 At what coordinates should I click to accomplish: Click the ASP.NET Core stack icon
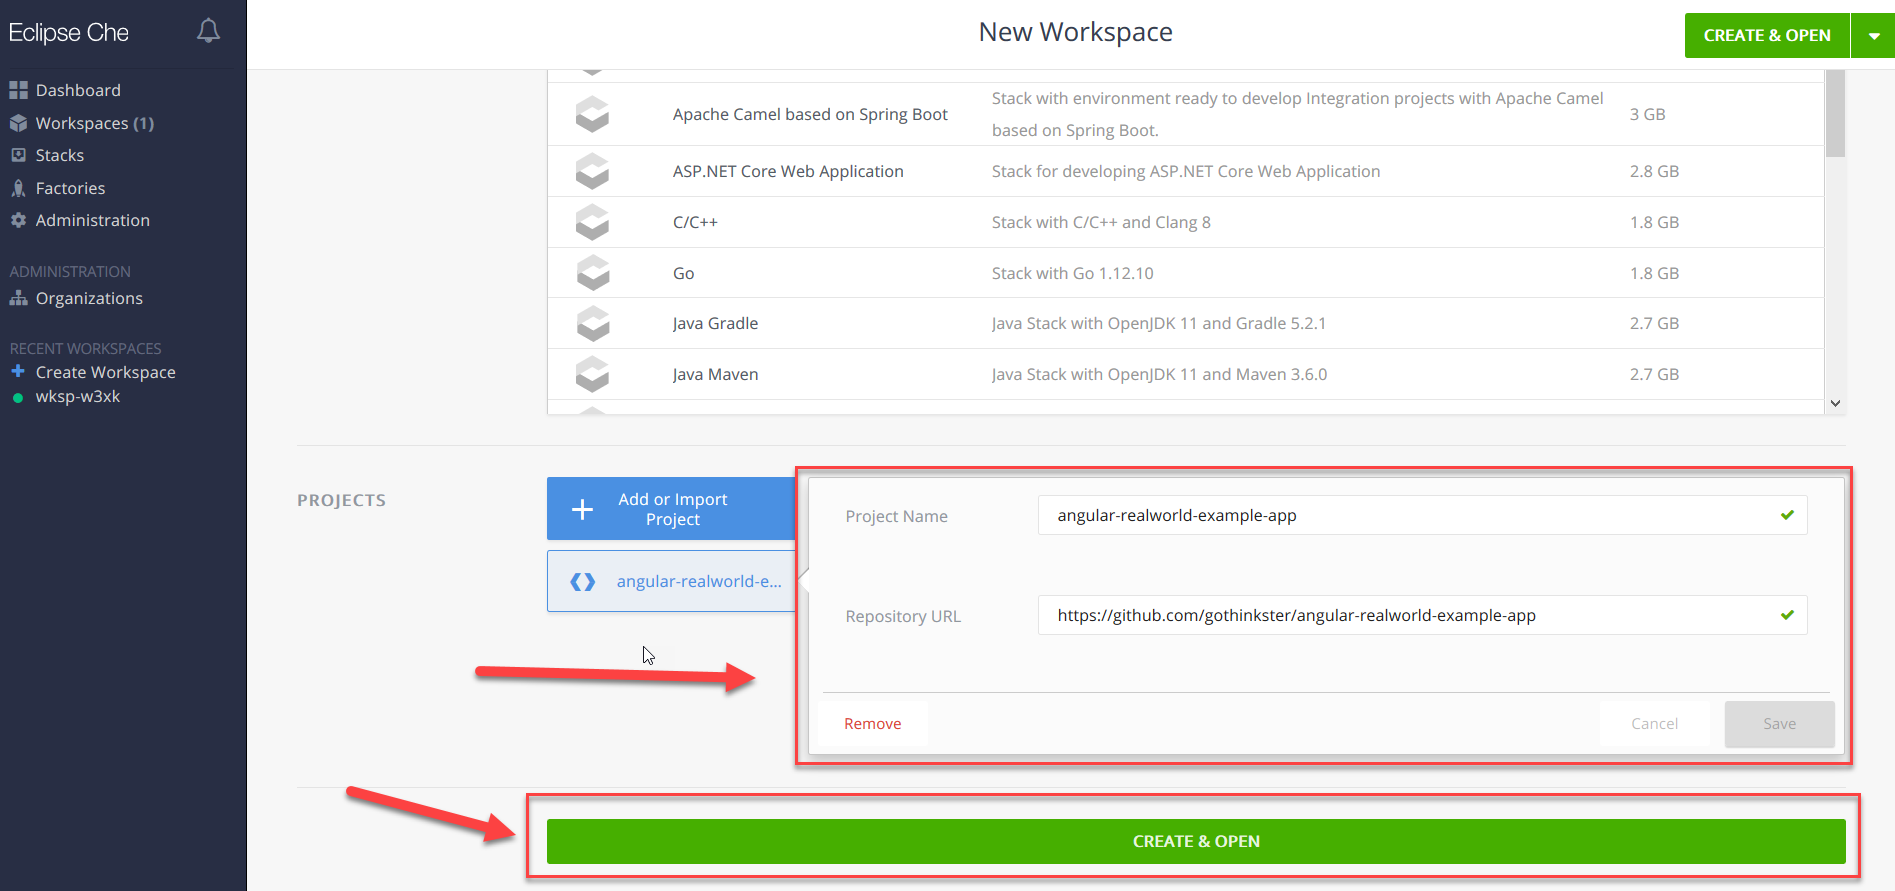tap(592, 171)
